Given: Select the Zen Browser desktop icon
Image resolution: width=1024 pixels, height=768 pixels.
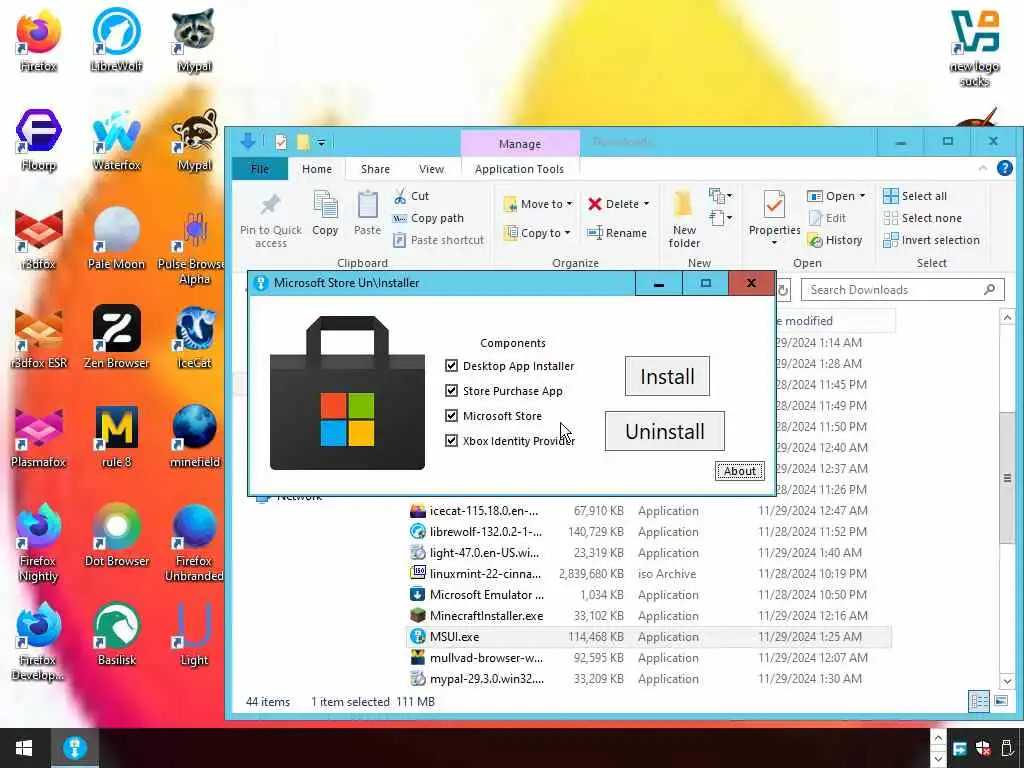Looking at the screenshot, I should pyautogui.click(x=116, y=337).
